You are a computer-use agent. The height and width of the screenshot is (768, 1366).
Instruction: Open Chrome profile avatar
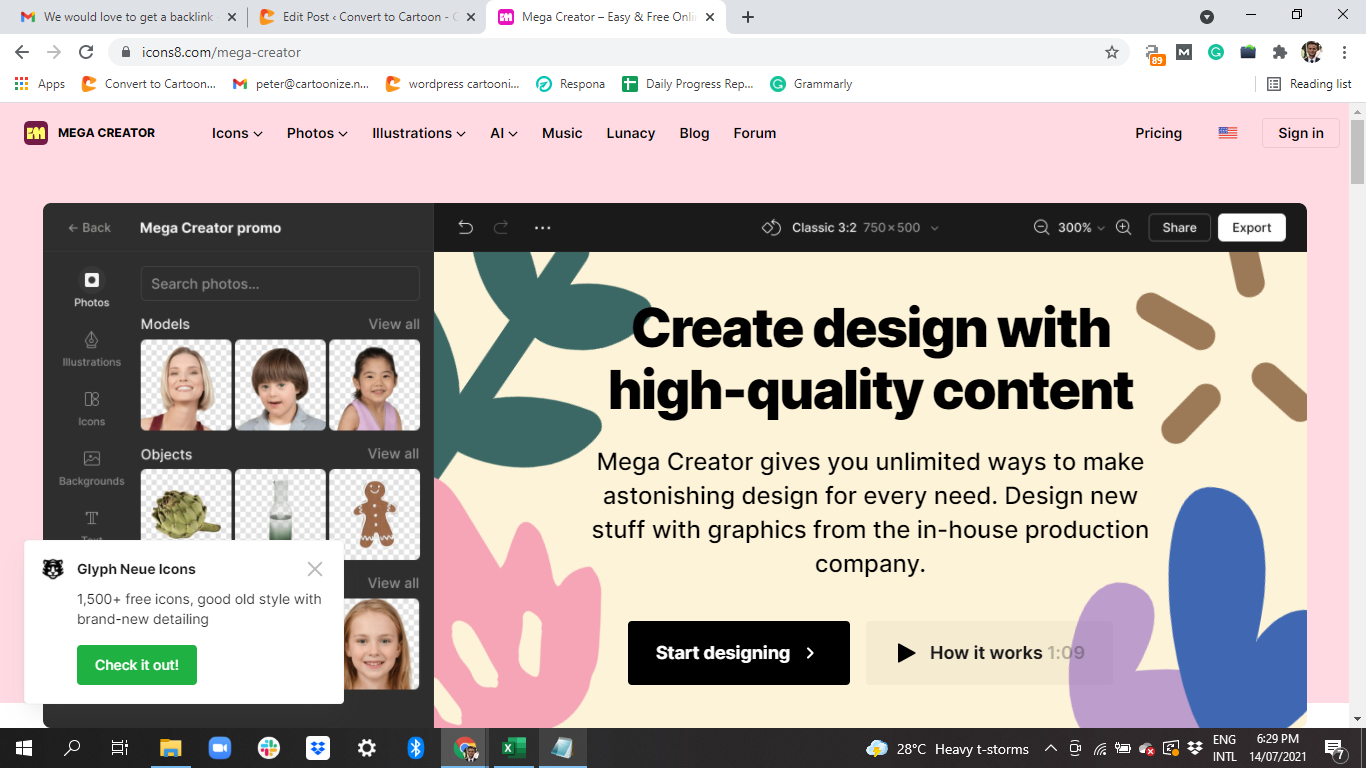pos(1311,52)
